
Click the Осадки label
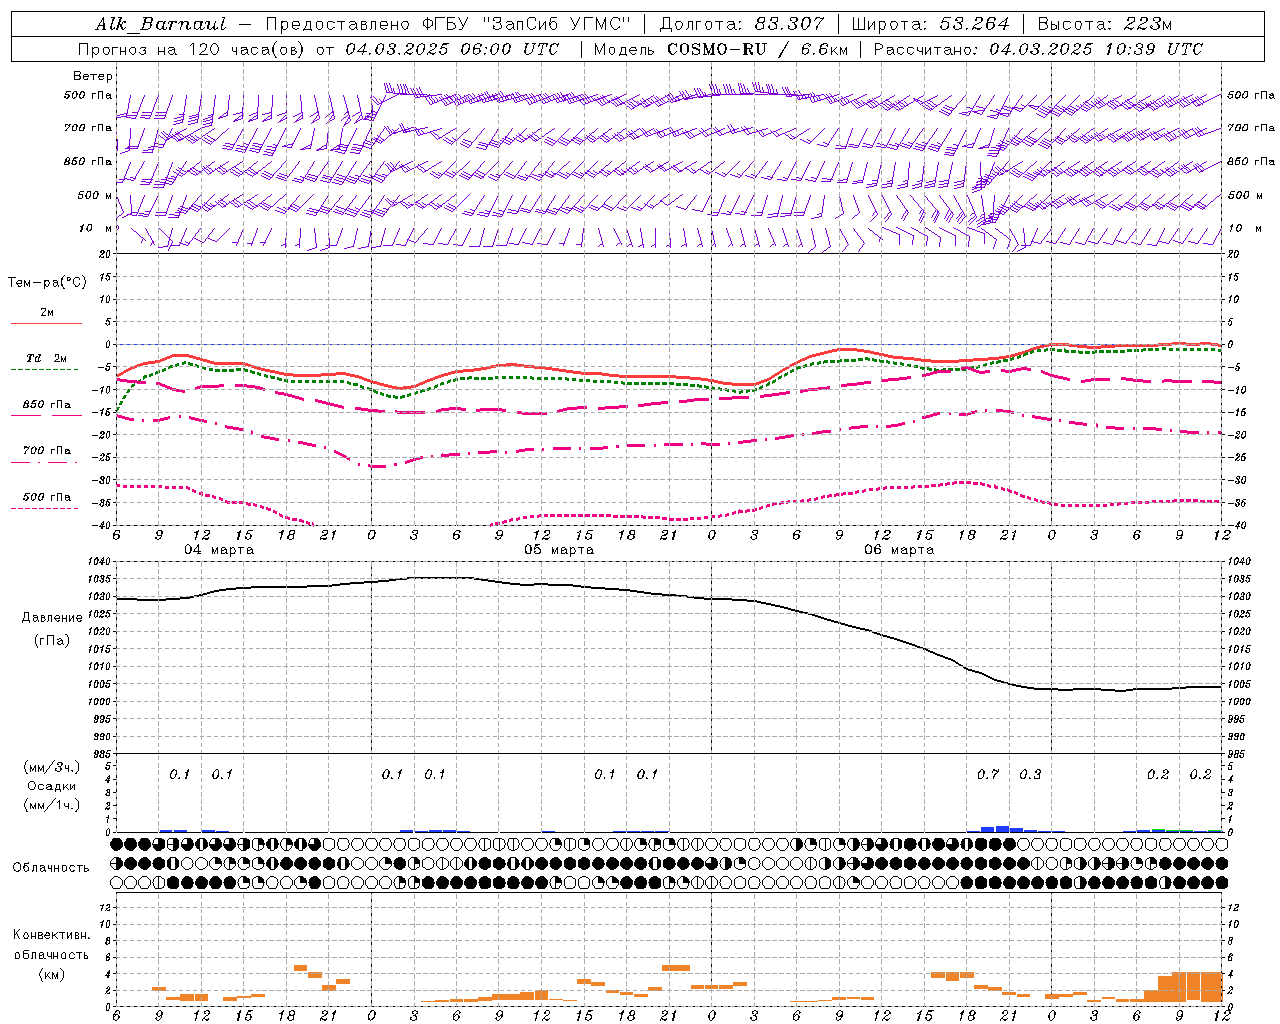51,786
